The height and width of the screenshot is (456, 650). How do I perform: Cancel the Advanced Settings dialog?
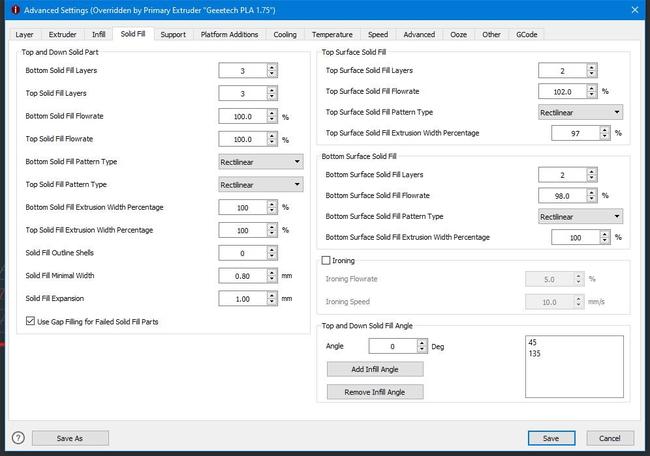pyautogui.click(x=610, y=438)
